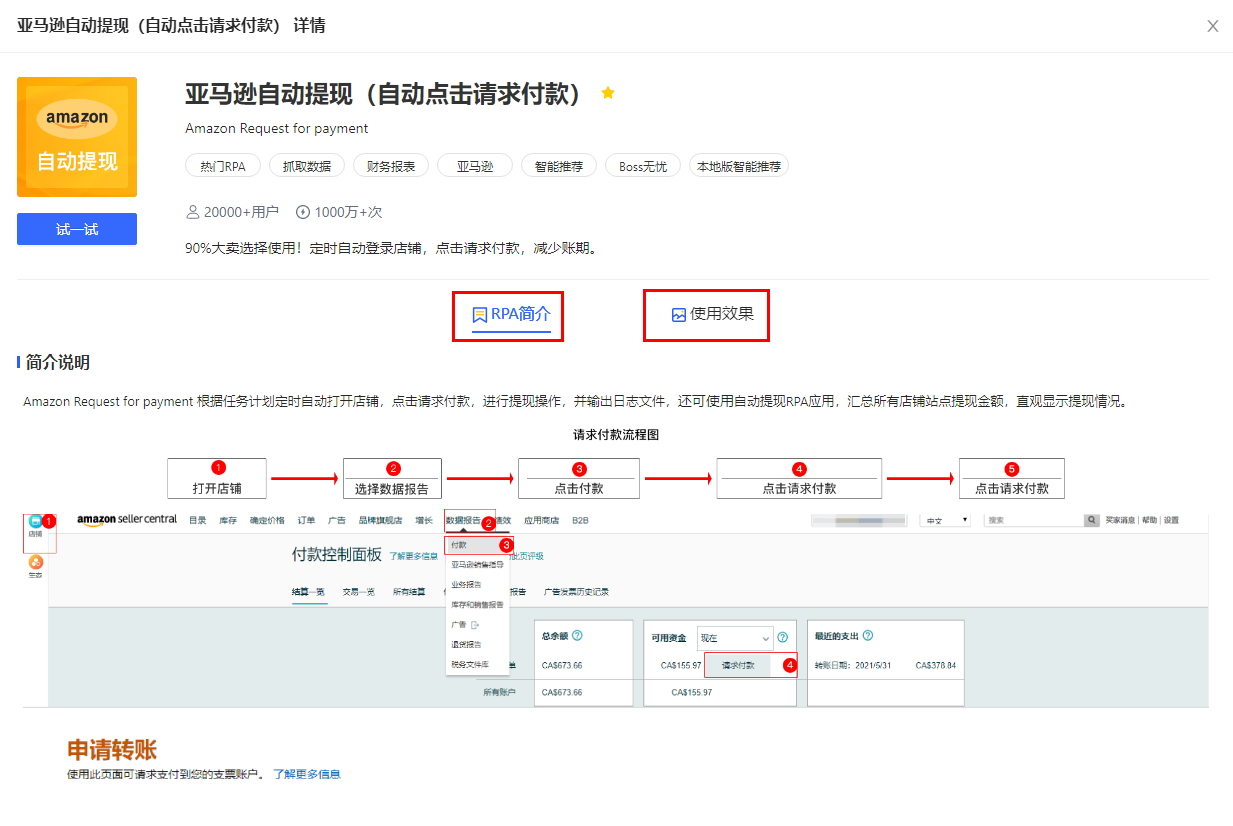Click the blue 试一试 button
The width and height of the screenshot is (1233, 826).
pos(77,229)
